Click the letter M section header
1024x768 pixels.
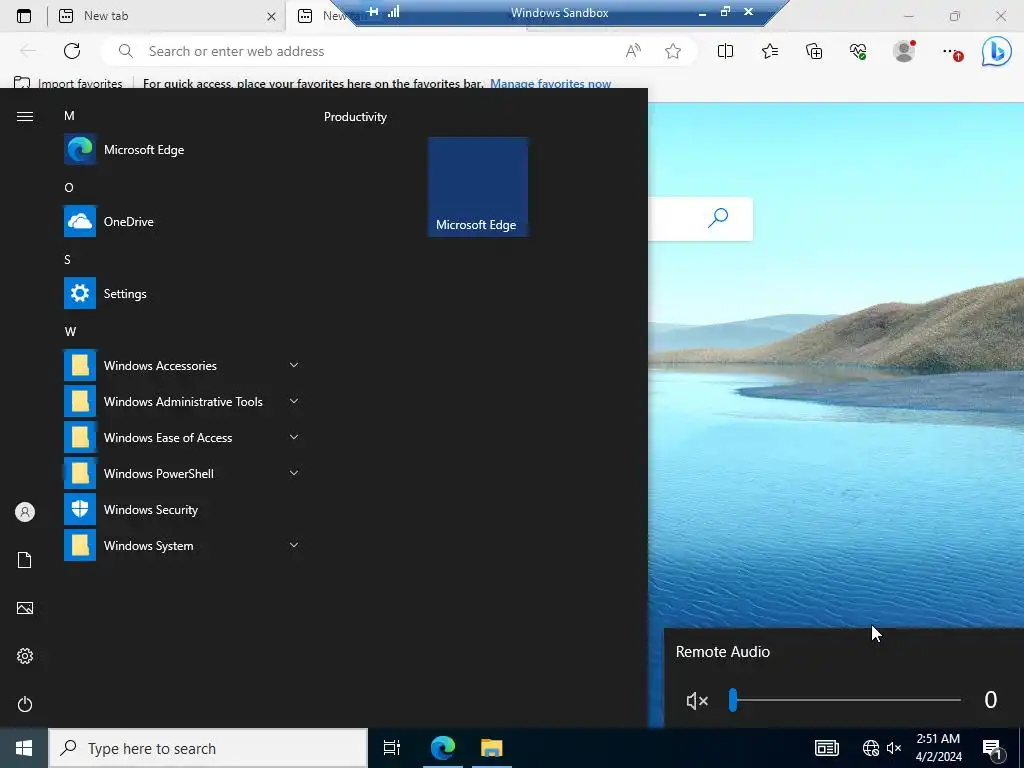click(69, 116)
